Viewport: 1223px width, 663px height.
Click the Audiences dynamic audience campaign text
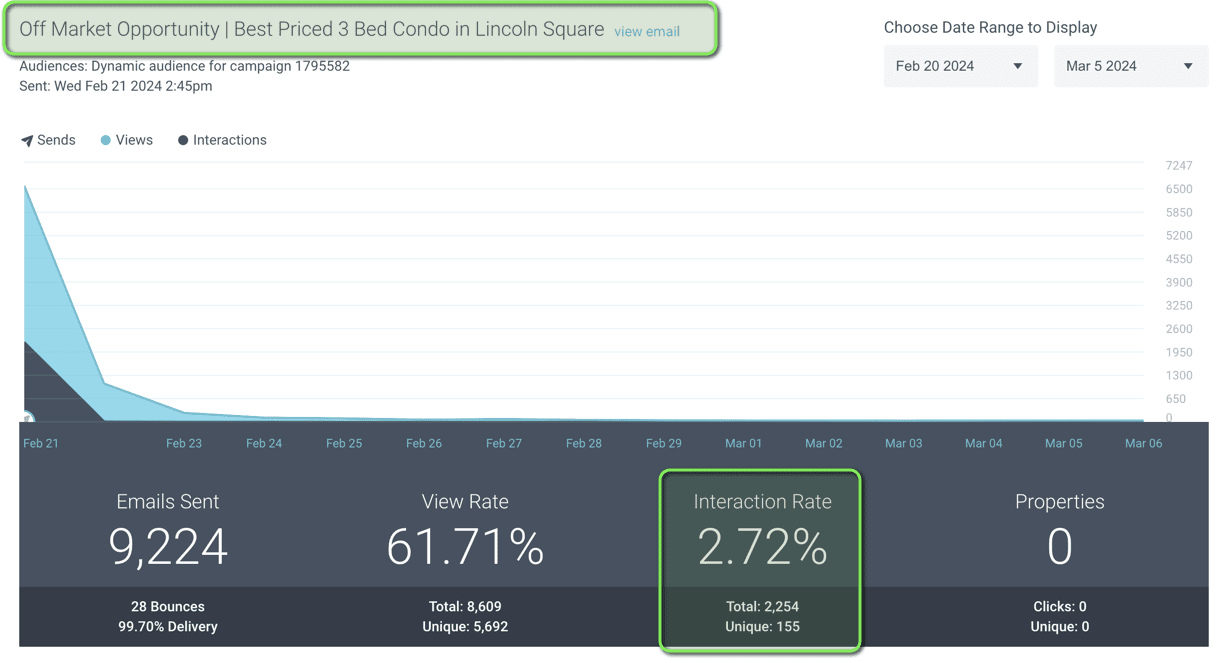coord(184,66)
